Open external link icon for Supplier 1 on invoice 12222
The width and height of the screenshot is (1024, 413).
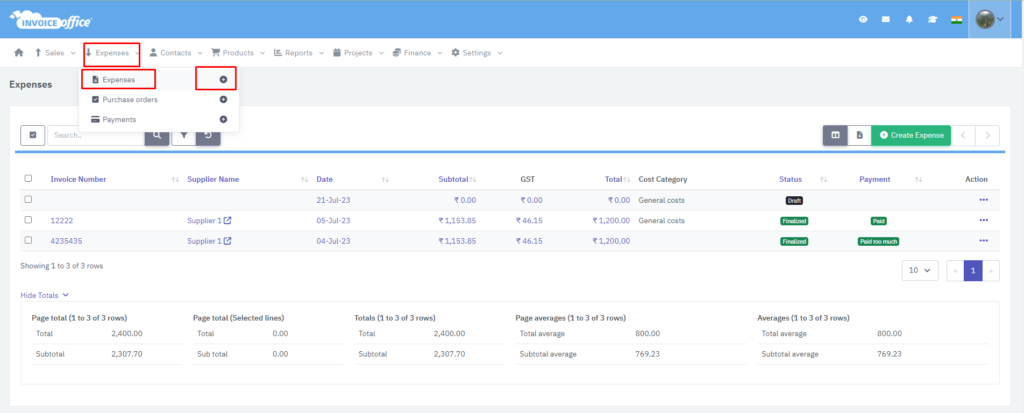pos(227,221)
